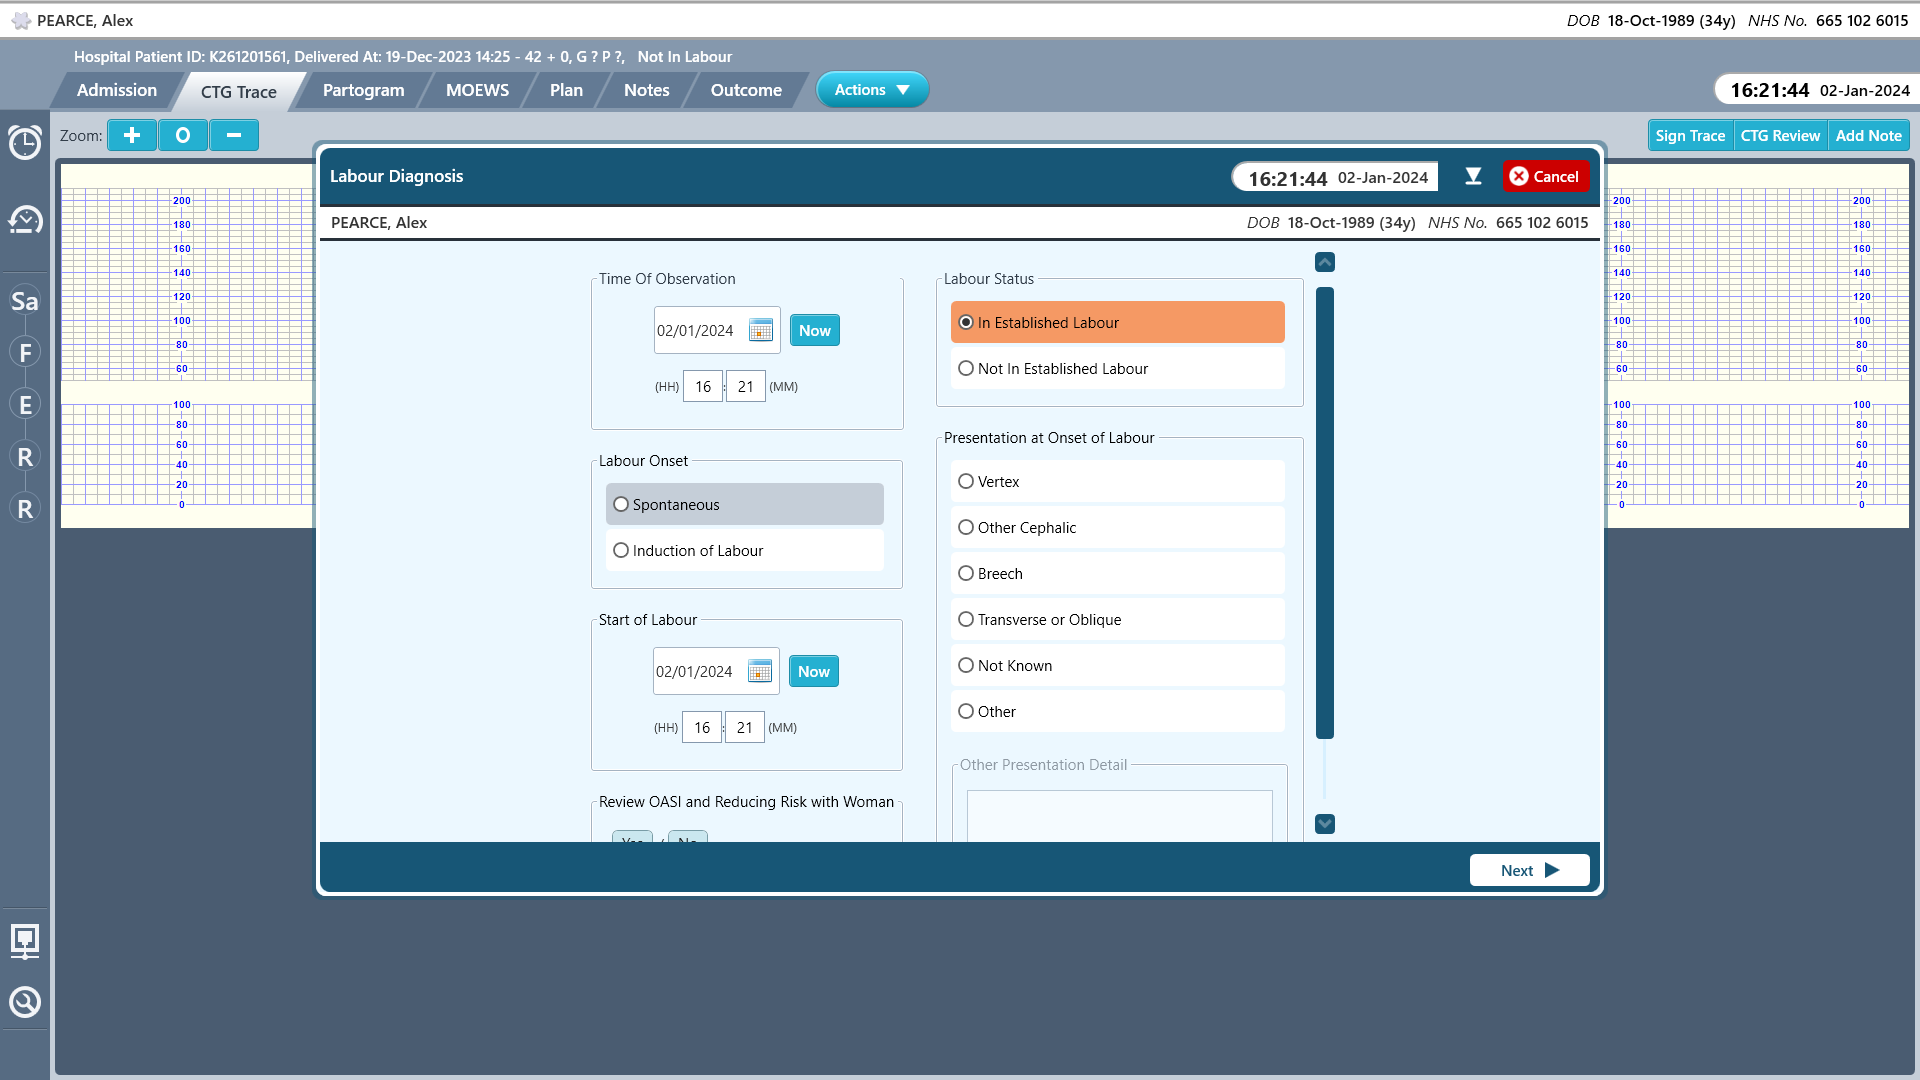Click the Other Presentation Detail text box
Image resolution: width=1920 pixels, height=1080 pixels.
[1120, 817]
